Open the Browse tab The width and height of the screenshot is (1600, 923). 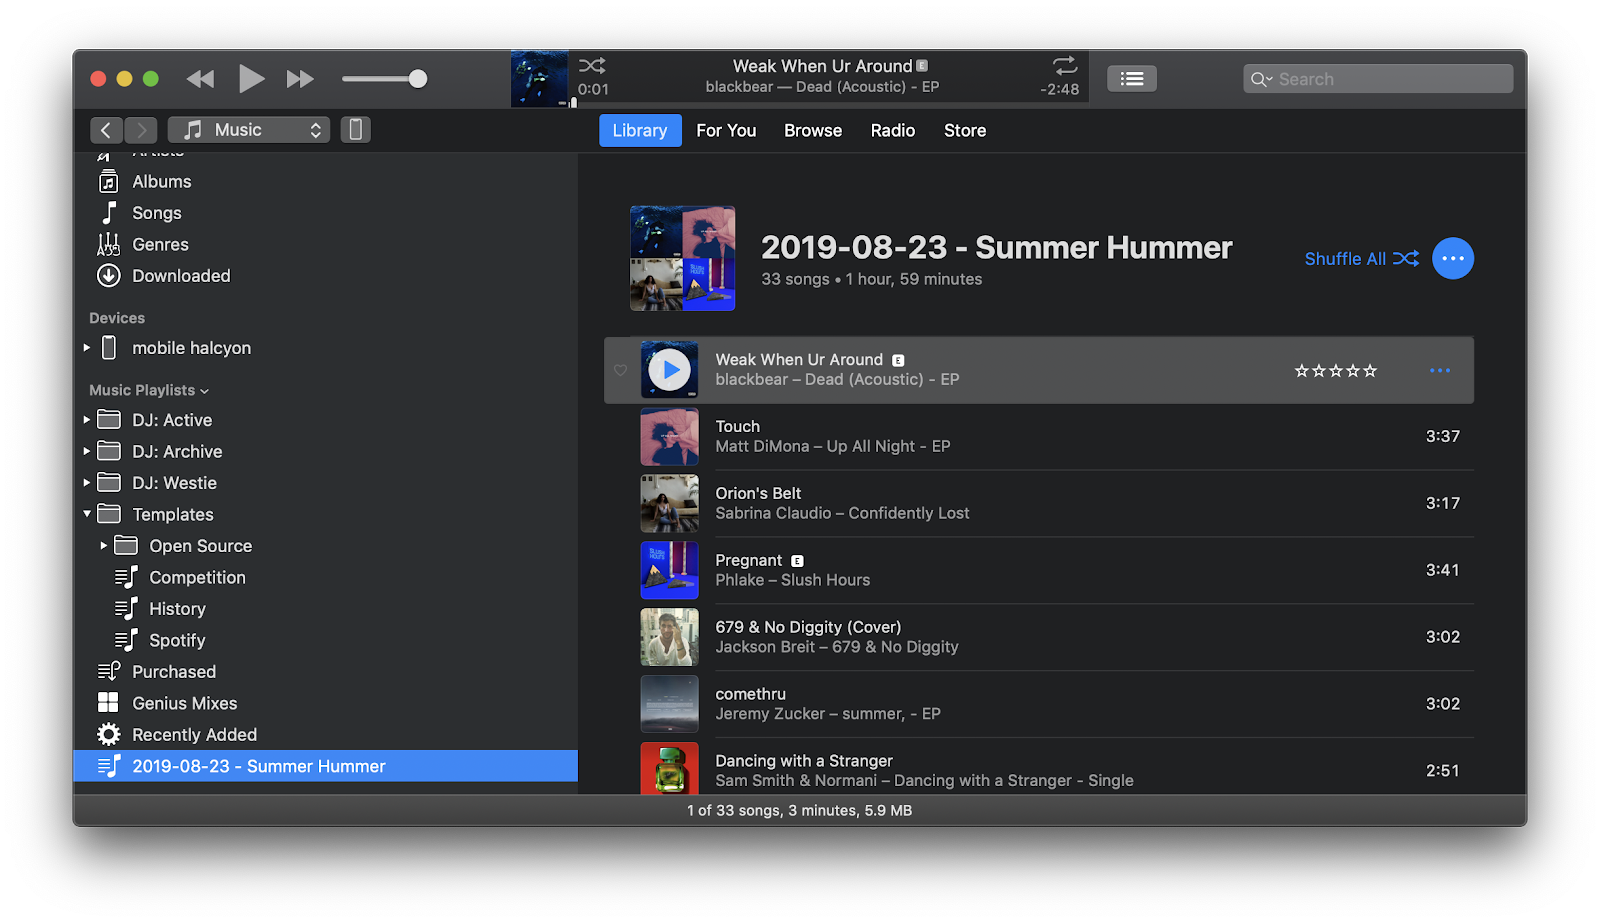[813, 130]
